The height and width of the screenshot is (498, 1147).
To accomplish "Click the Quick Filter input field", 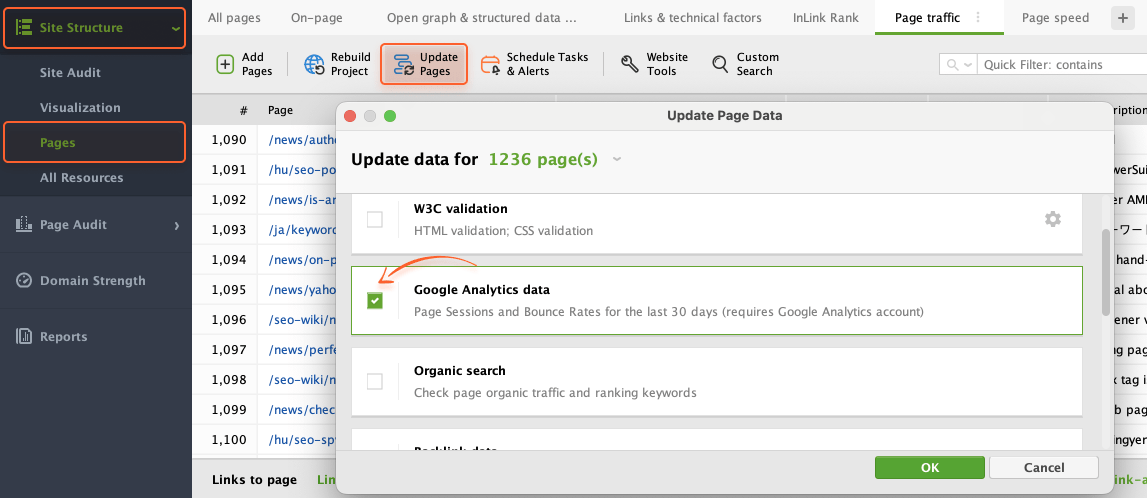I will point(1061,64).
